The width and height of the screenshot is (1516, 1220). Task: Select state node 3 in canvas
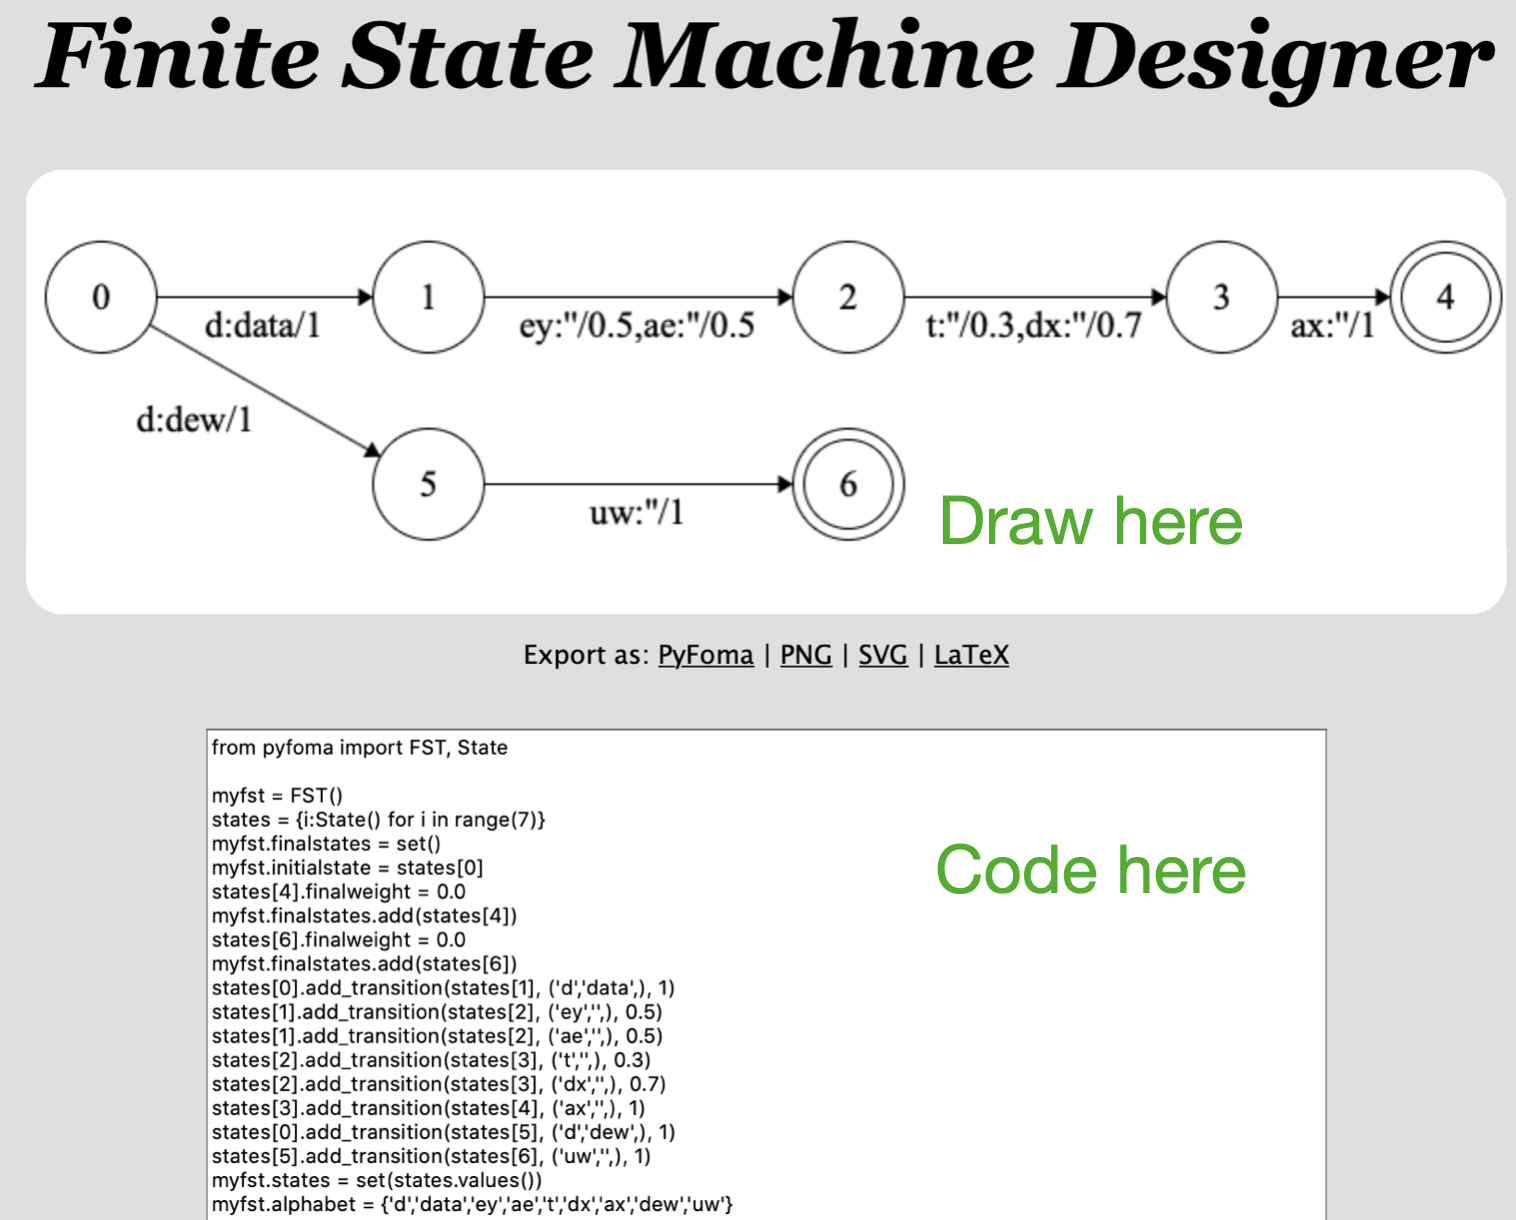1221,297
